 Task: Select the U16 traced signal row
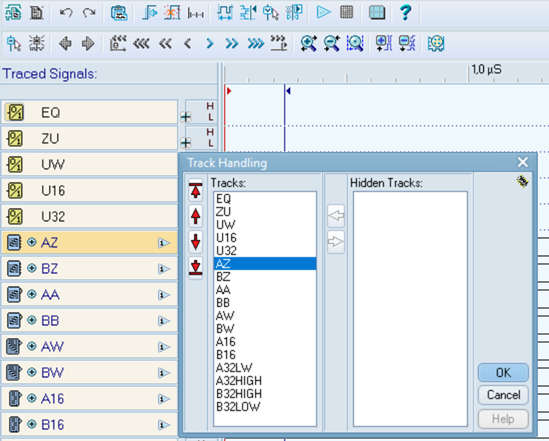coord(90,190)
